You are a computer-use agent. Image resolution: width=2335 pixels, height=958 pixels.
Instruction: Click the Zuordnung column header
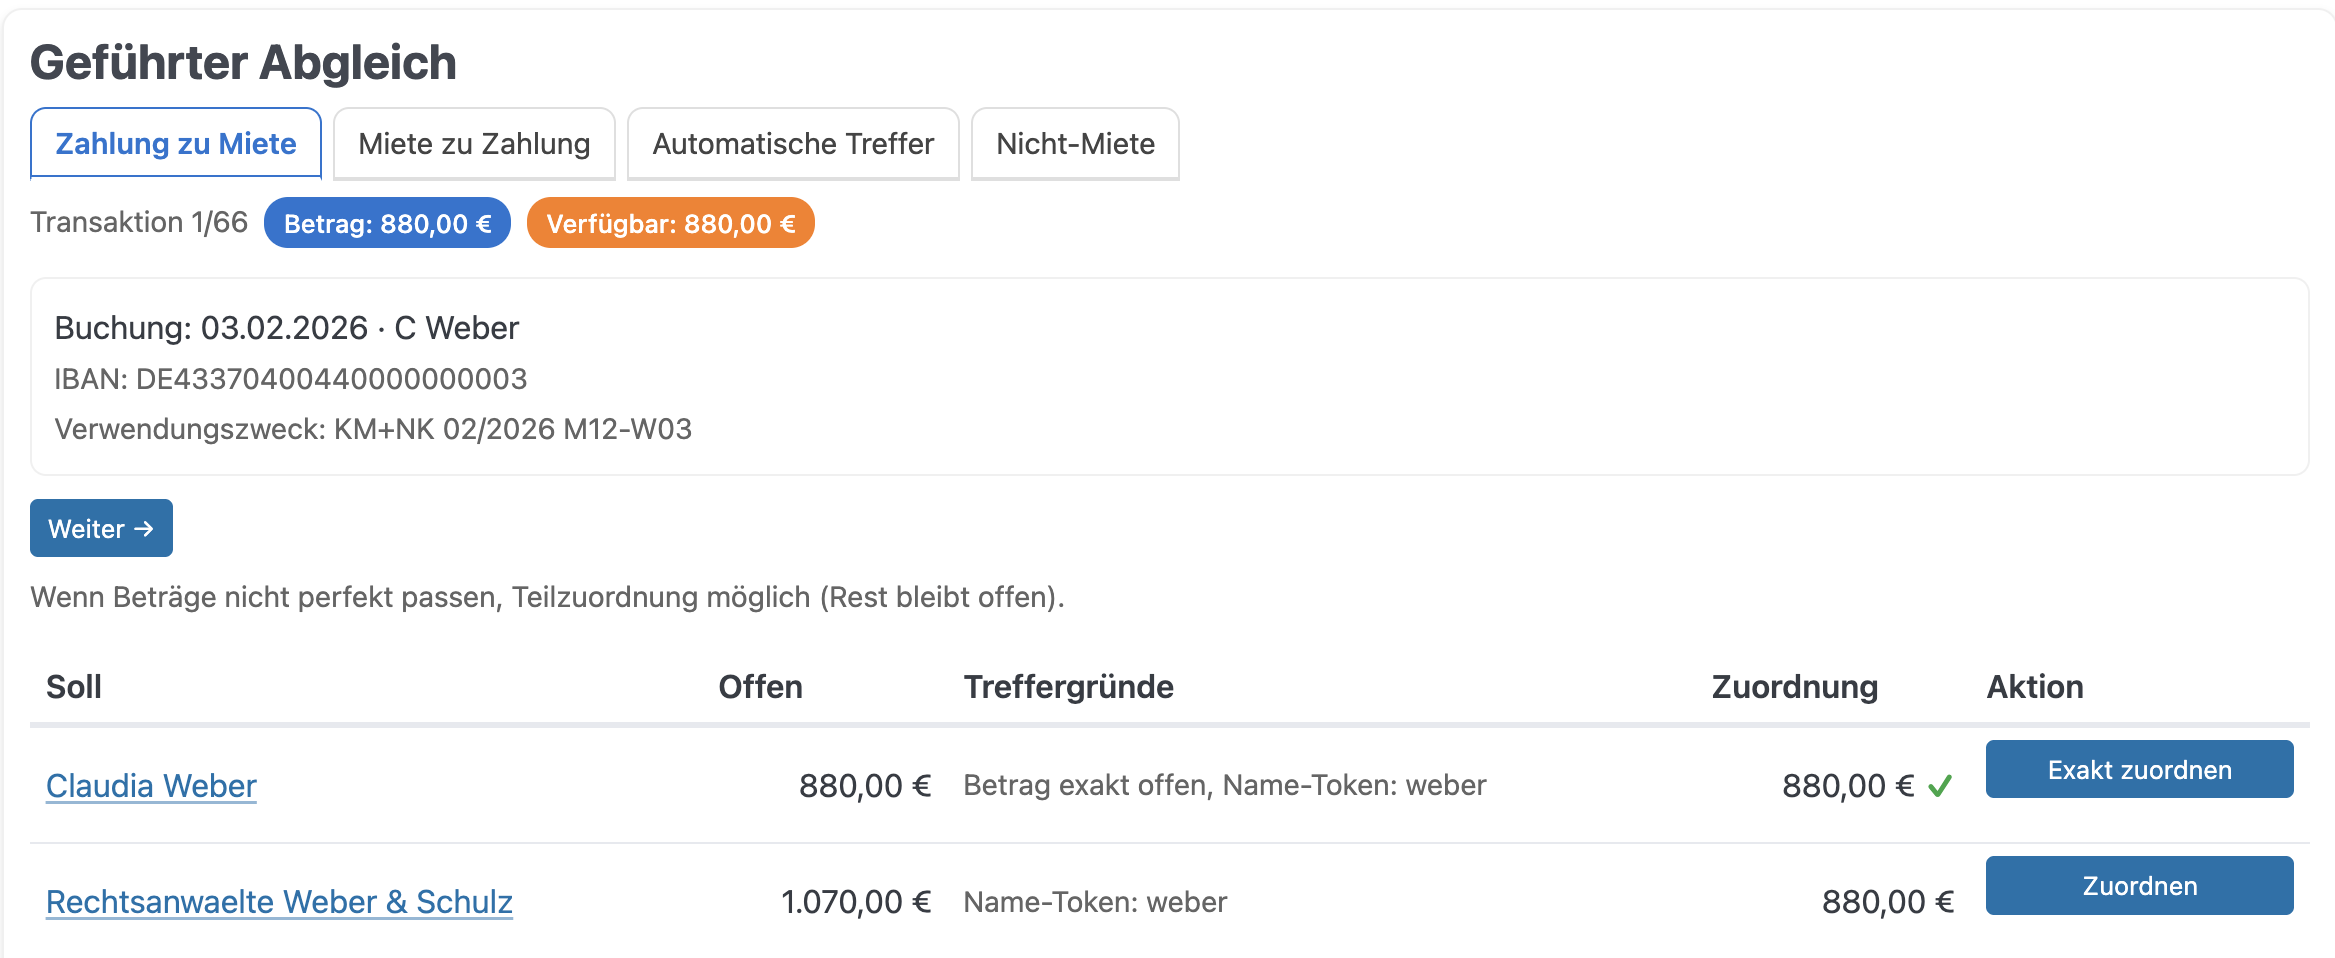(x=1794, y=687)
